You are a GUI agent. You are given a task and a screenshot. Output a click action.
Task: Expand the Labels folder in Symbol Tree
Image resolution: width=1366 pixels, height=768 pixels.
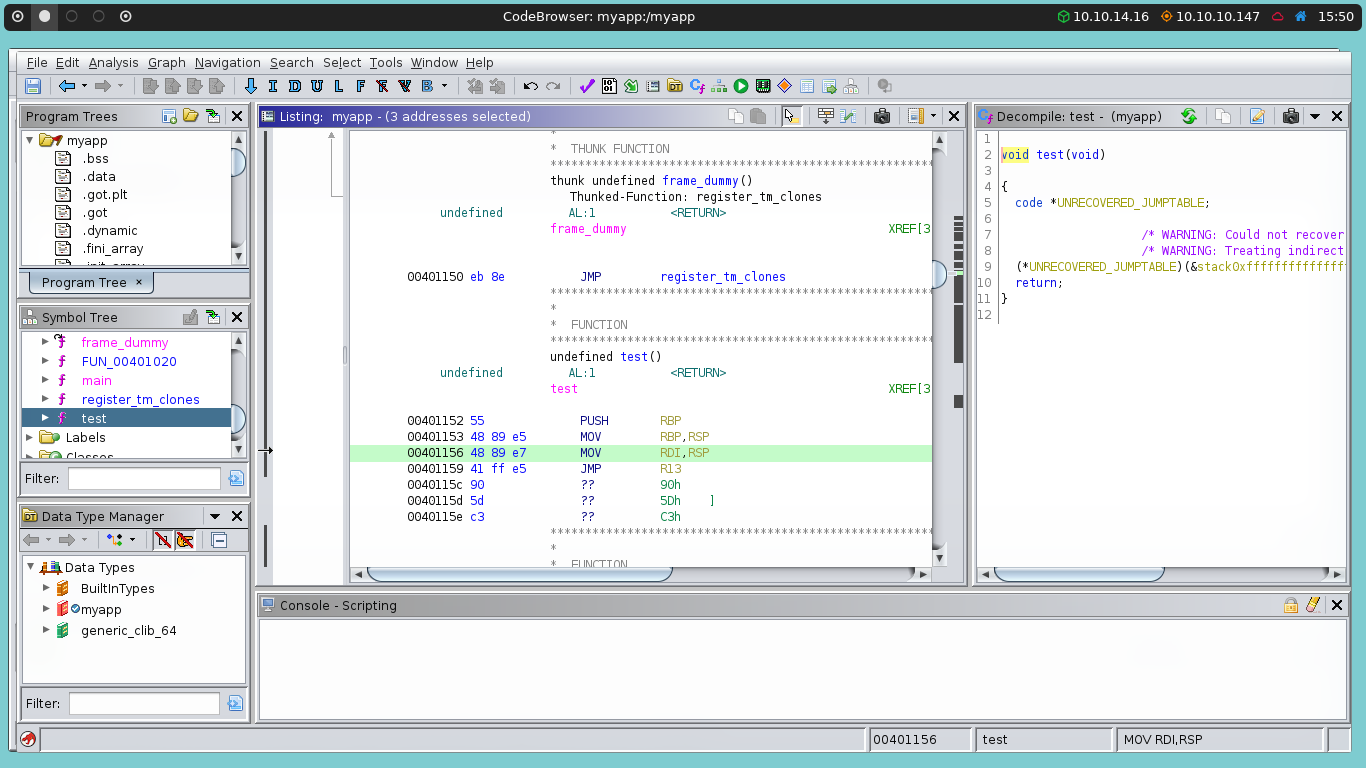click(29, 437)
